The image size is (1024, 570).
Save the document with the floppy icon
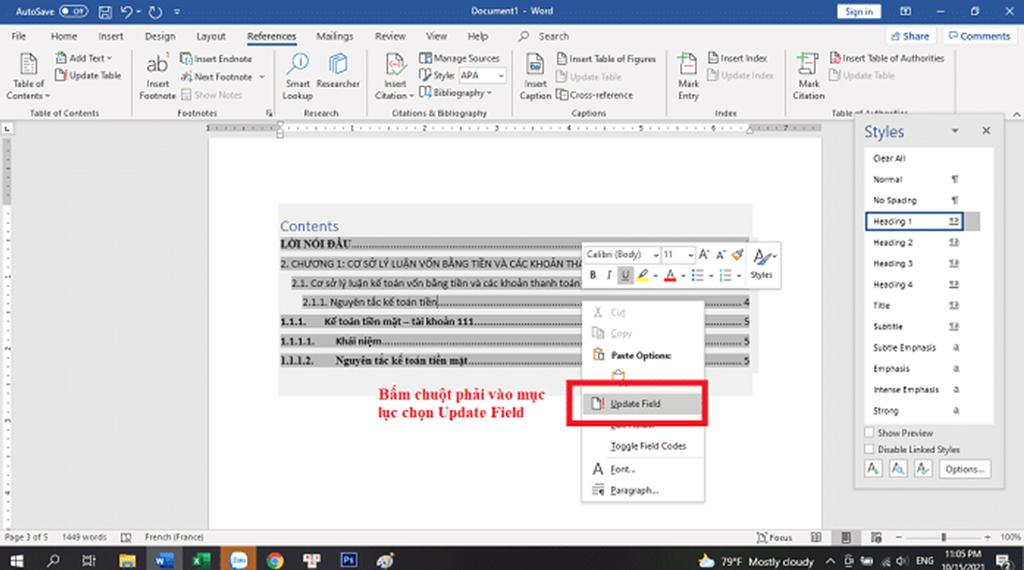(104, 12)
